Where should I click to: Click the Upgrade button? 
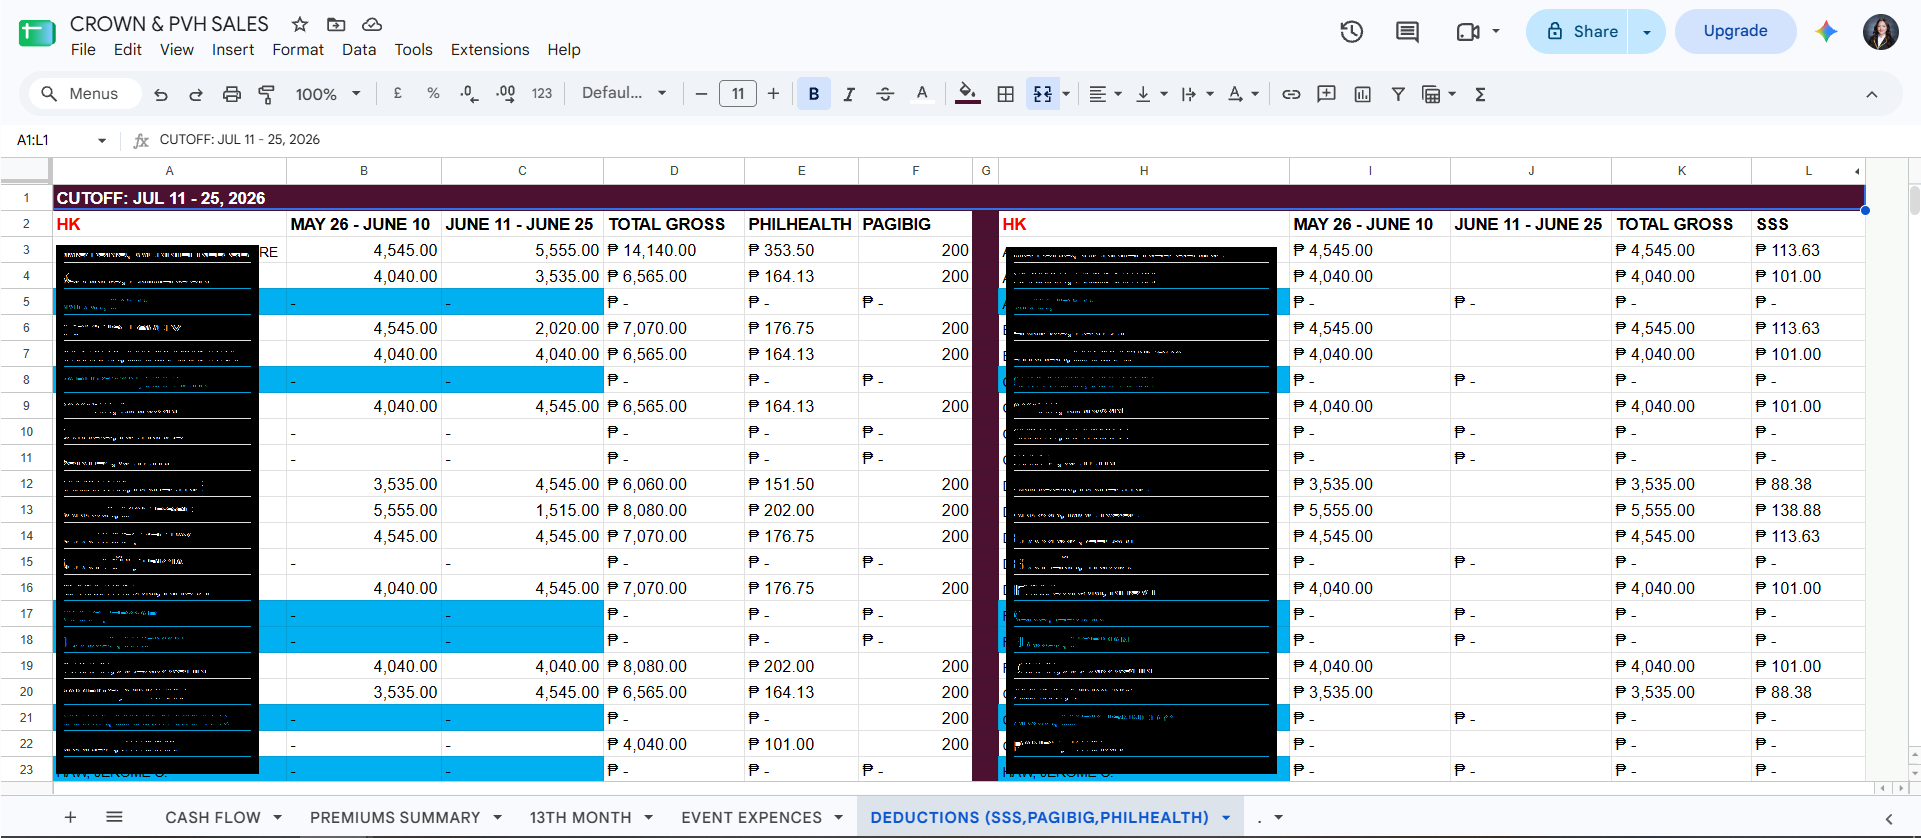pos(1735,31)
